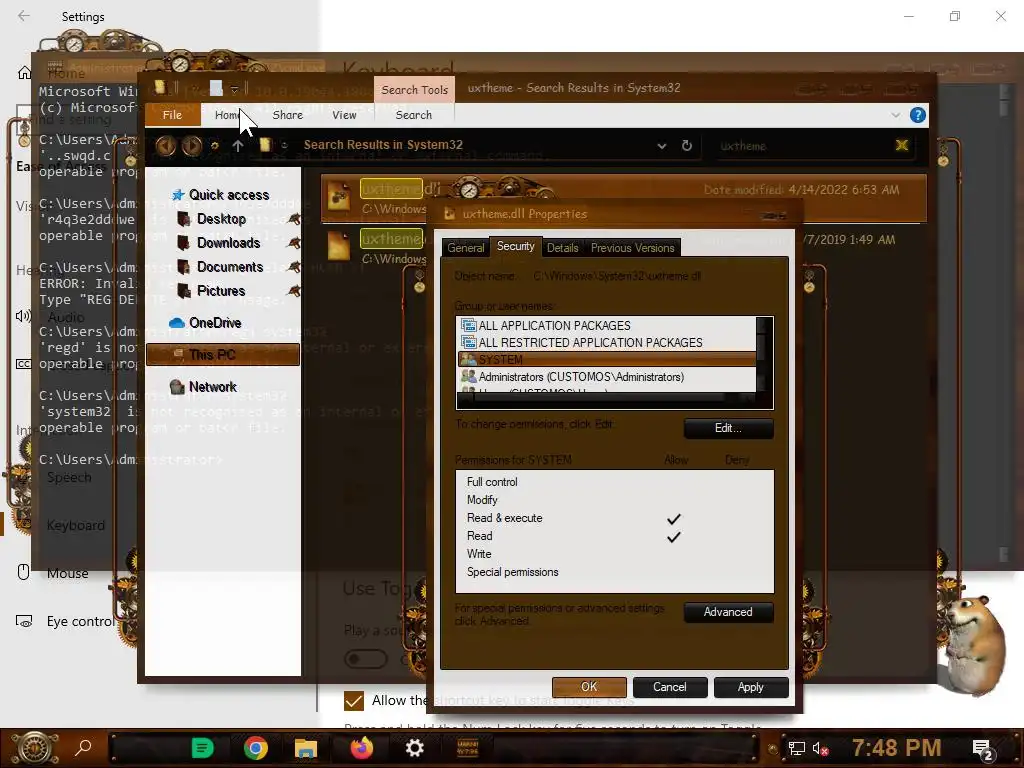Viewport: 1024px width, 768px height.
Task: Expand the Explorer ribbon chevron
Action: (895, 116)
